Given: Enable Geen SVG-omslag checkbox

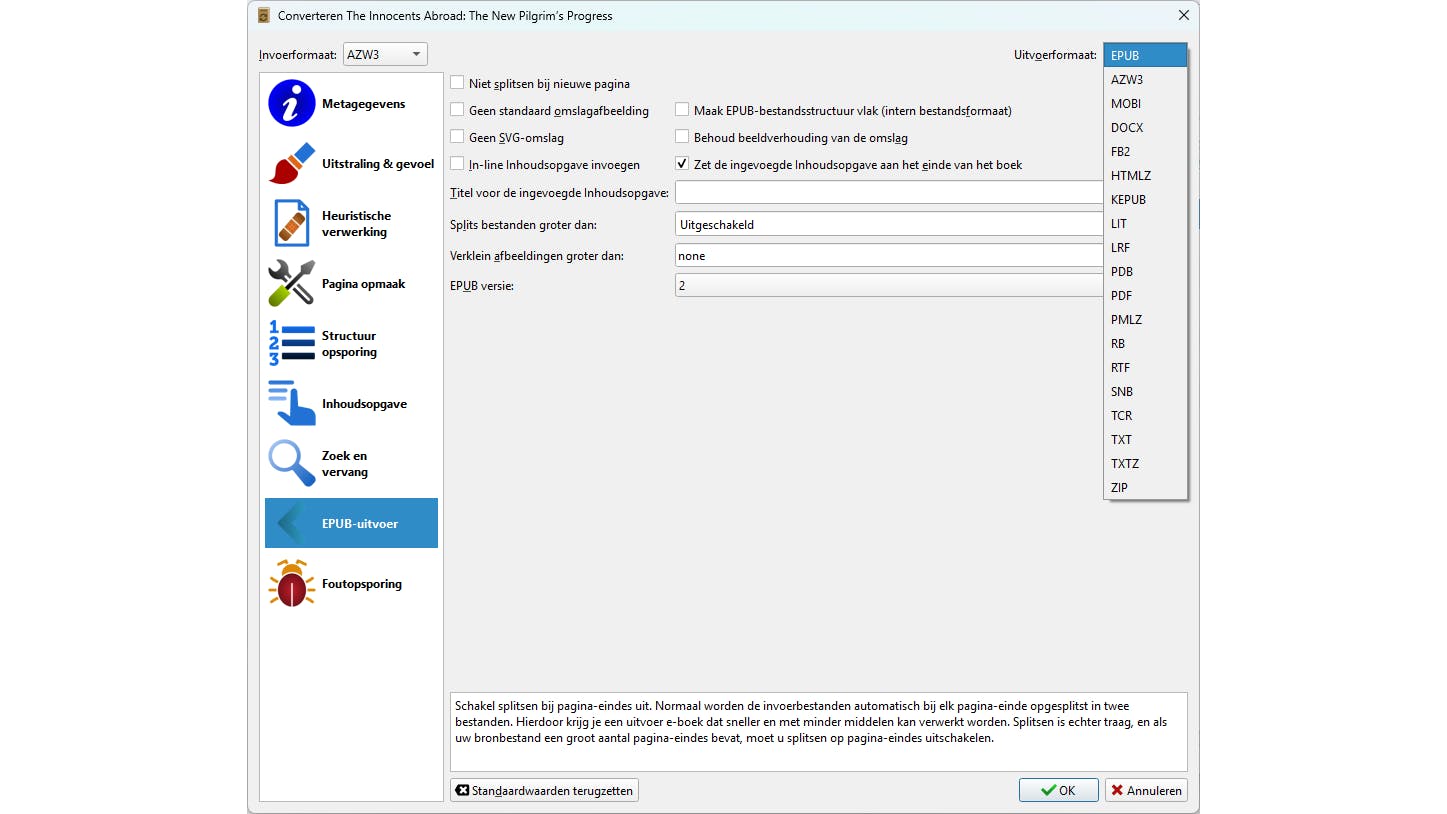Looking at the screenshot, I should tap(457, 138).
